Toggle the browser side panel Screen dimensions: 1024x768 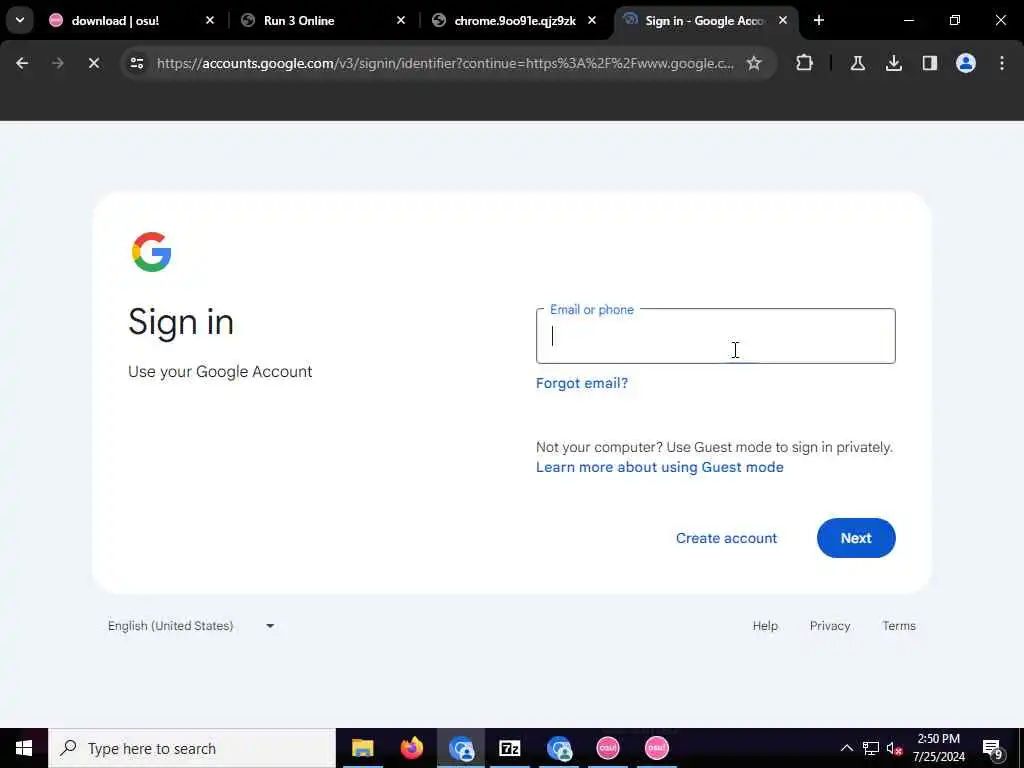point(929,63)
